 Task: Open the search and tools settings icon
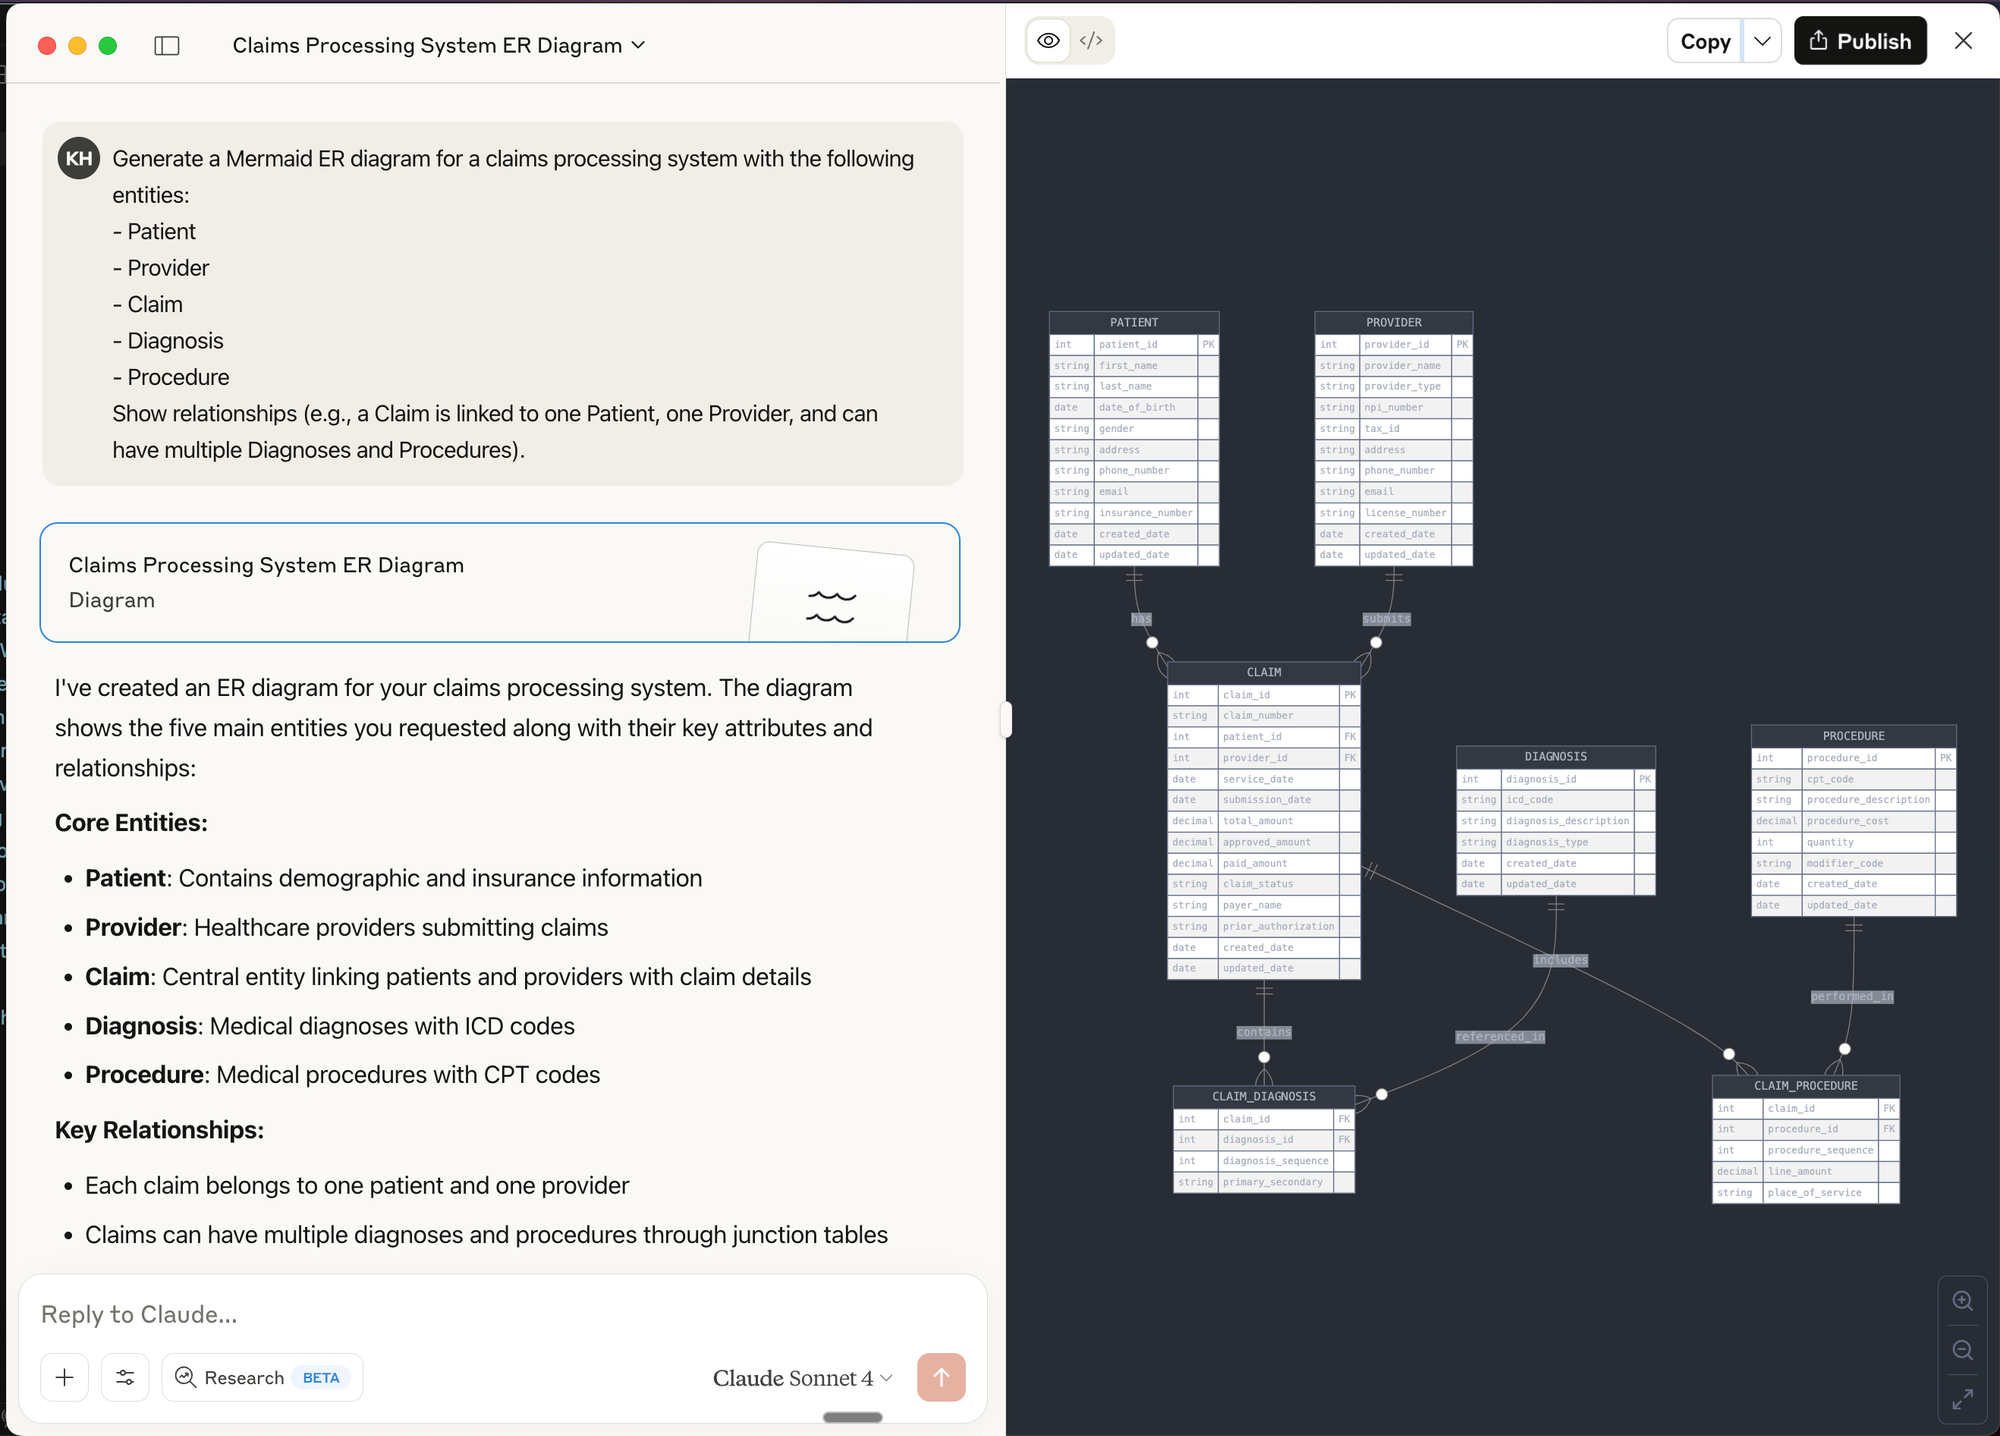click(125, 1377)
